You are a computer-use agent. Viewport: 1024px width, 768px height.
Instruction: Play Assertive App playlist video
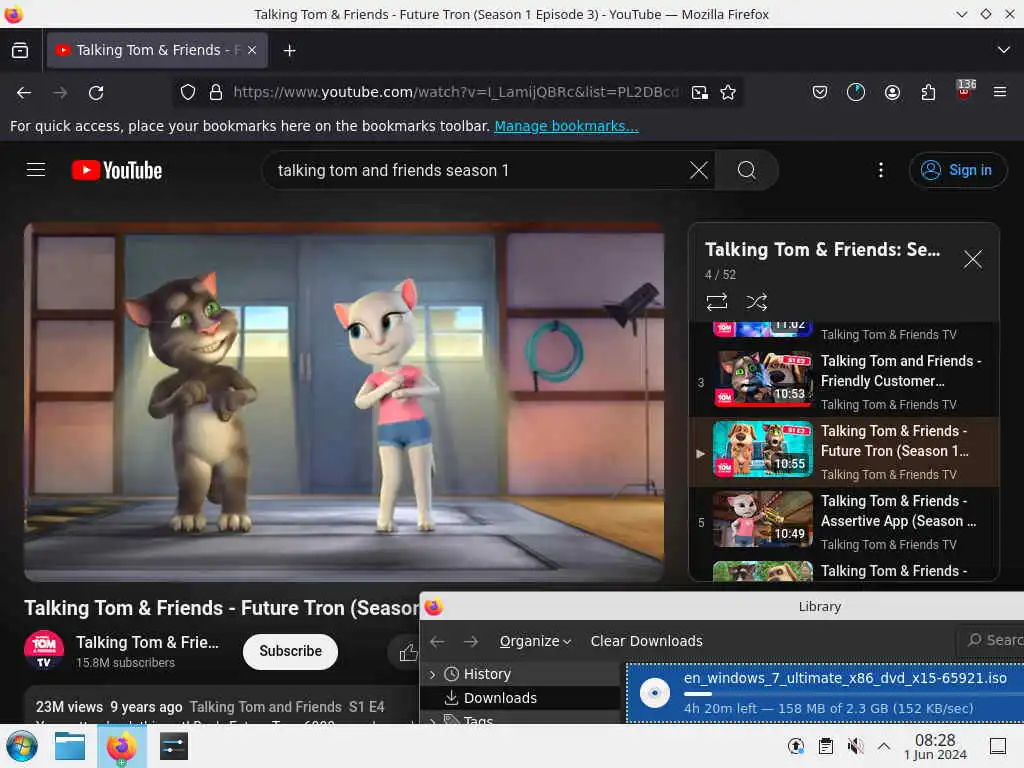(844, 522)
